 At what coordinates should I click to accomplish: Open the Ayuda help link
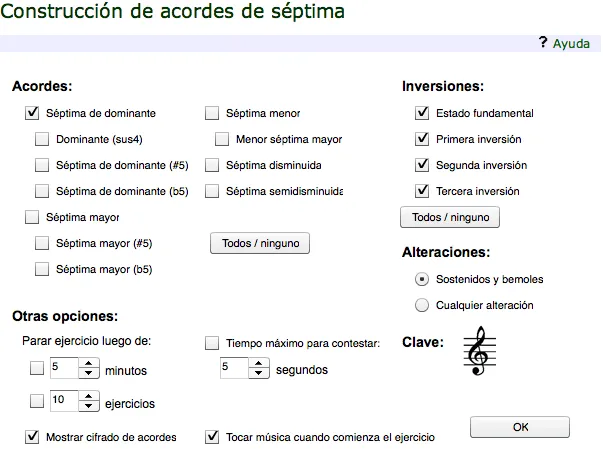point(571,43)
